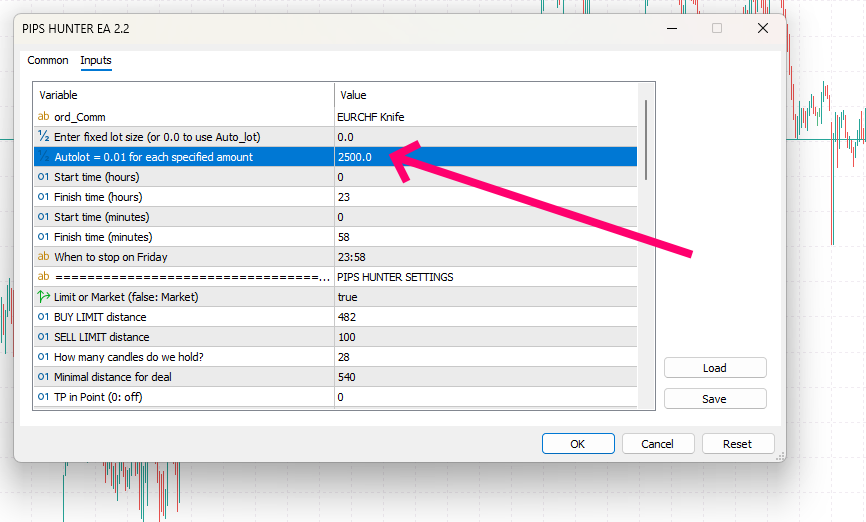Select Limit or Market (false: Market) label

[x=126, y=297]
